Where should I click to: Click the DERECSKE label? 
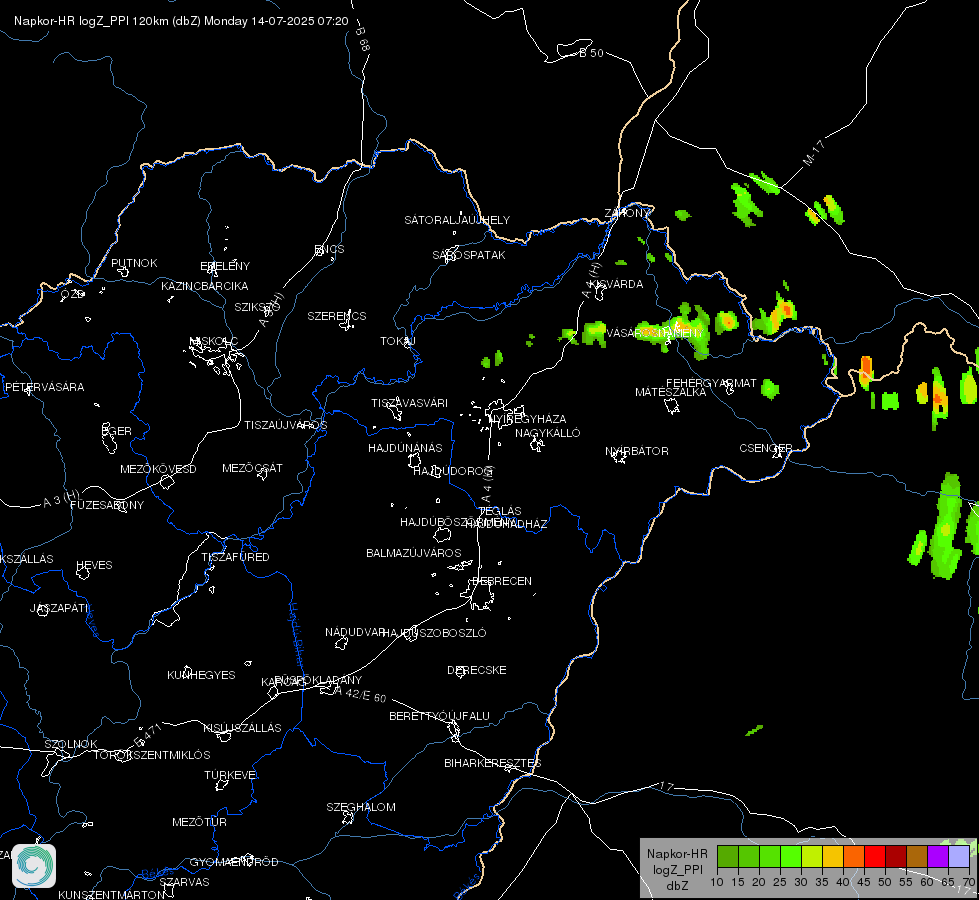pos(476,670)
